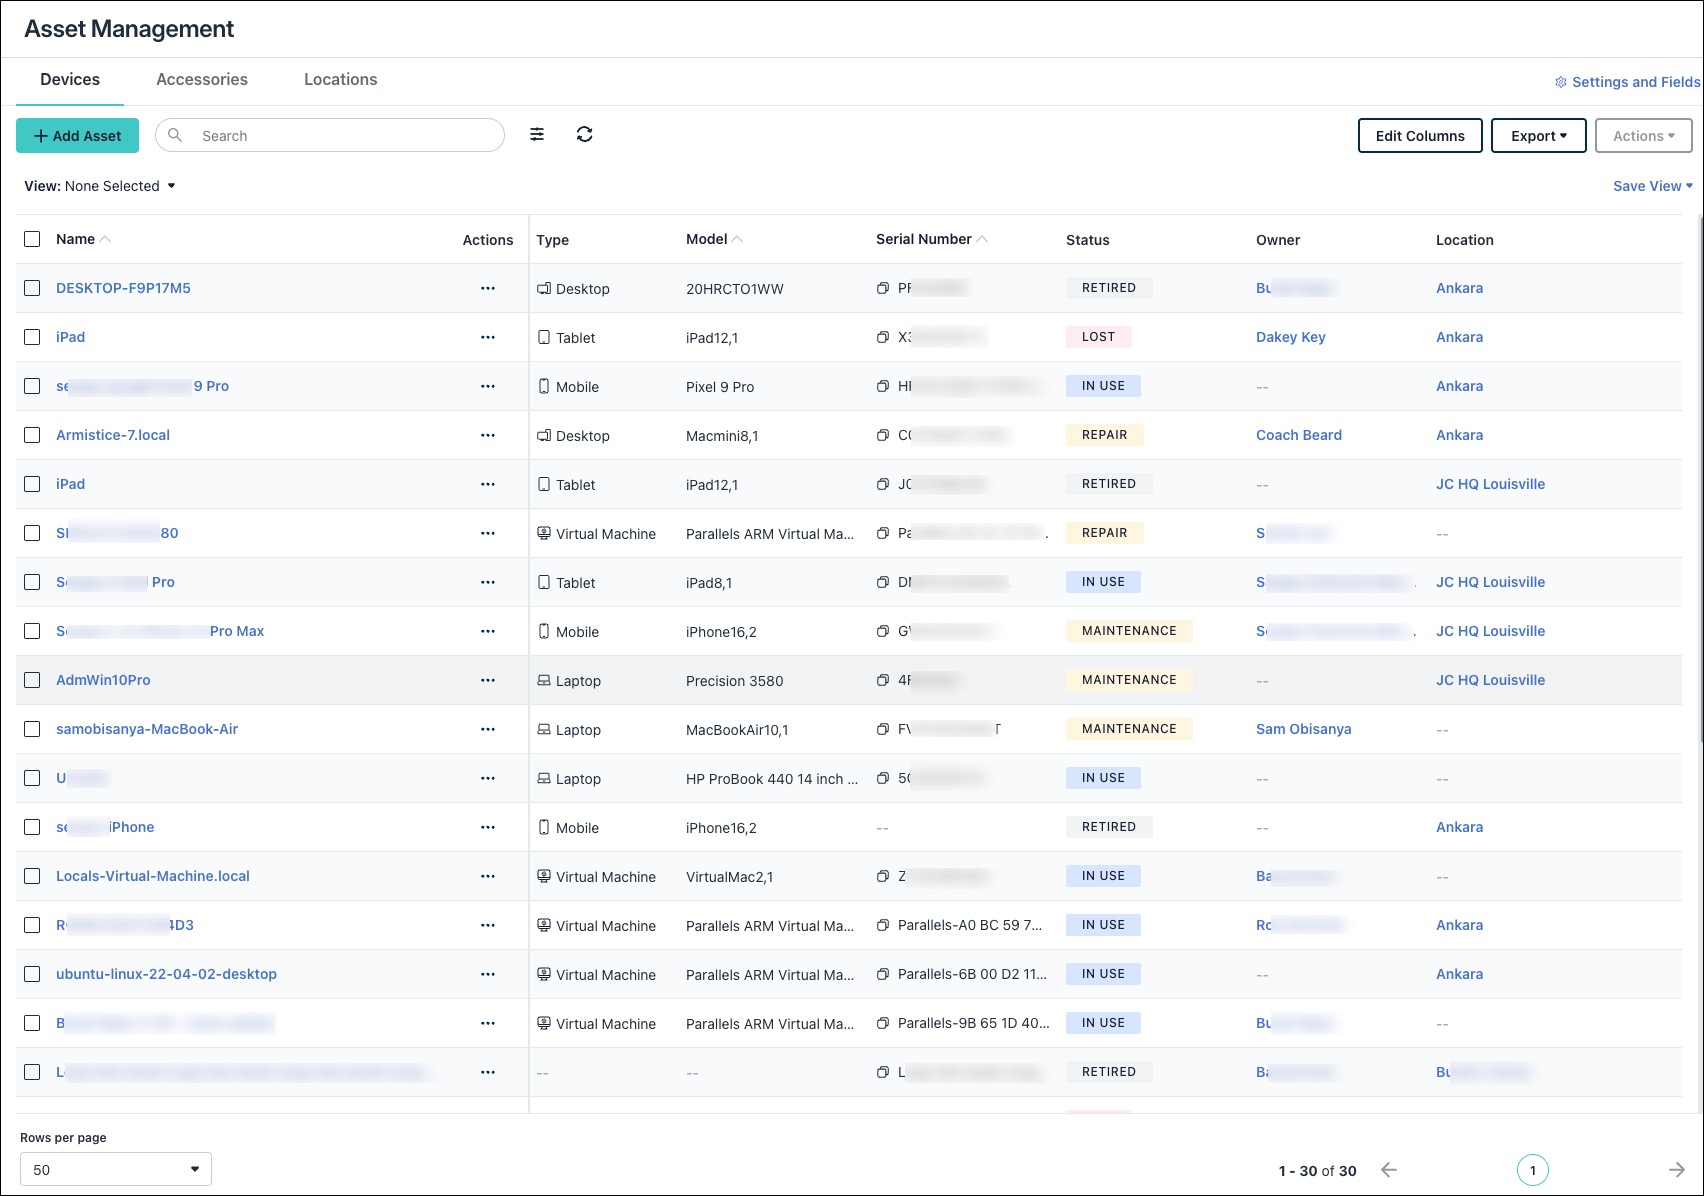Check the box for DESKTOP-F9P17M5
The height and width of the screenshot is (1196, 1704).
32,288
